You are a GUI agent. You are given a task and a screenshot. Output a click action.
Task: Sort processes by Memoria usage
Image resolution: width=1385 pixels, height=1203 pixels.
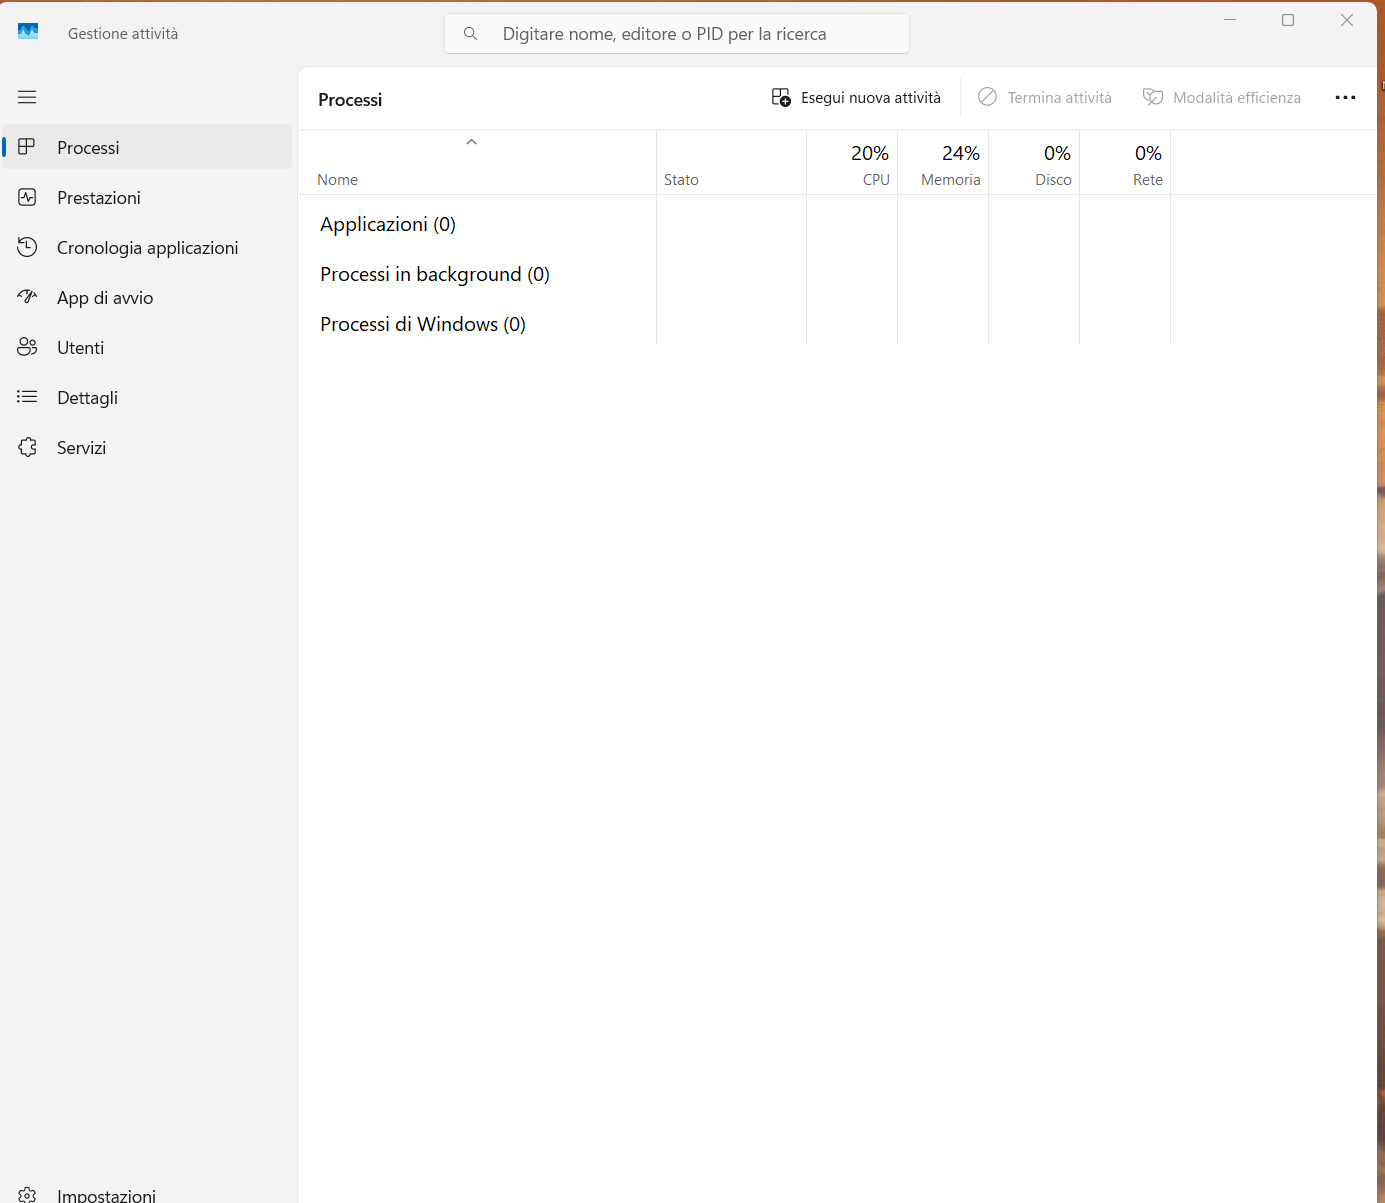(x=943, y=163)
